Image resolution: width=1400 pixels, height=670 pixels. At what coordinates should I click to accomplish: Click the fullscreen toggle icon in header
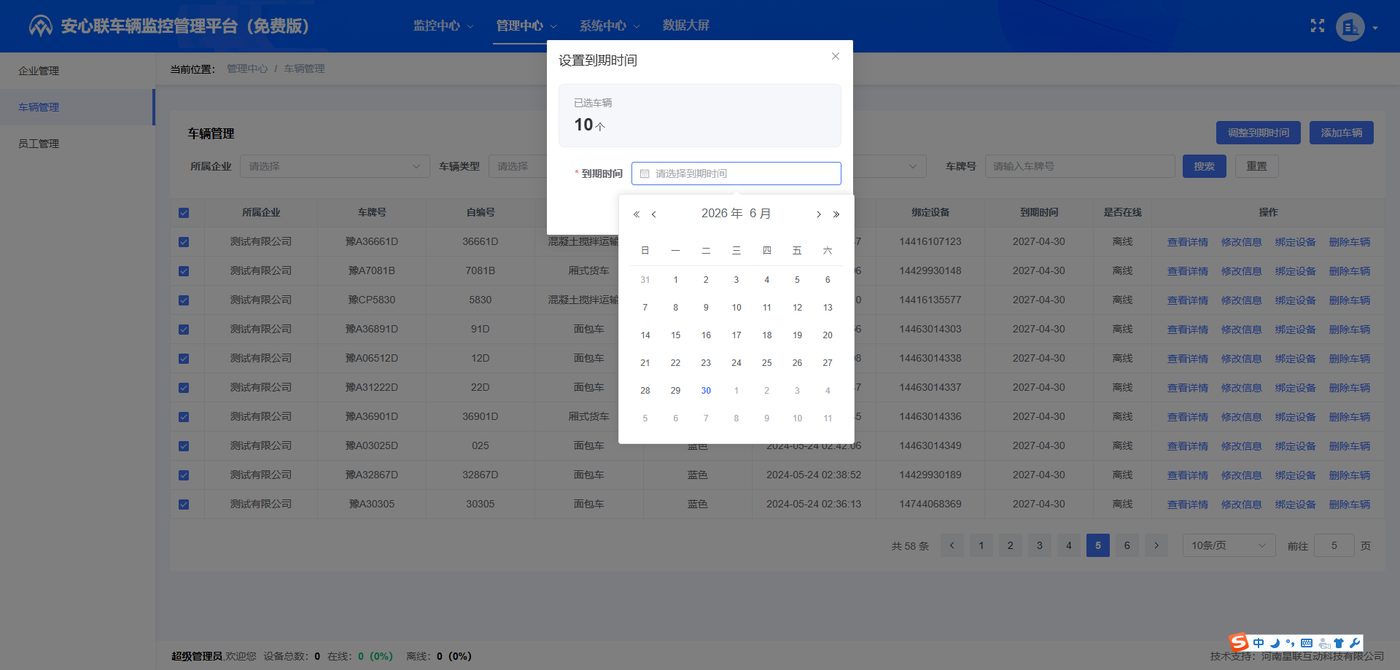coord(1317,26)
